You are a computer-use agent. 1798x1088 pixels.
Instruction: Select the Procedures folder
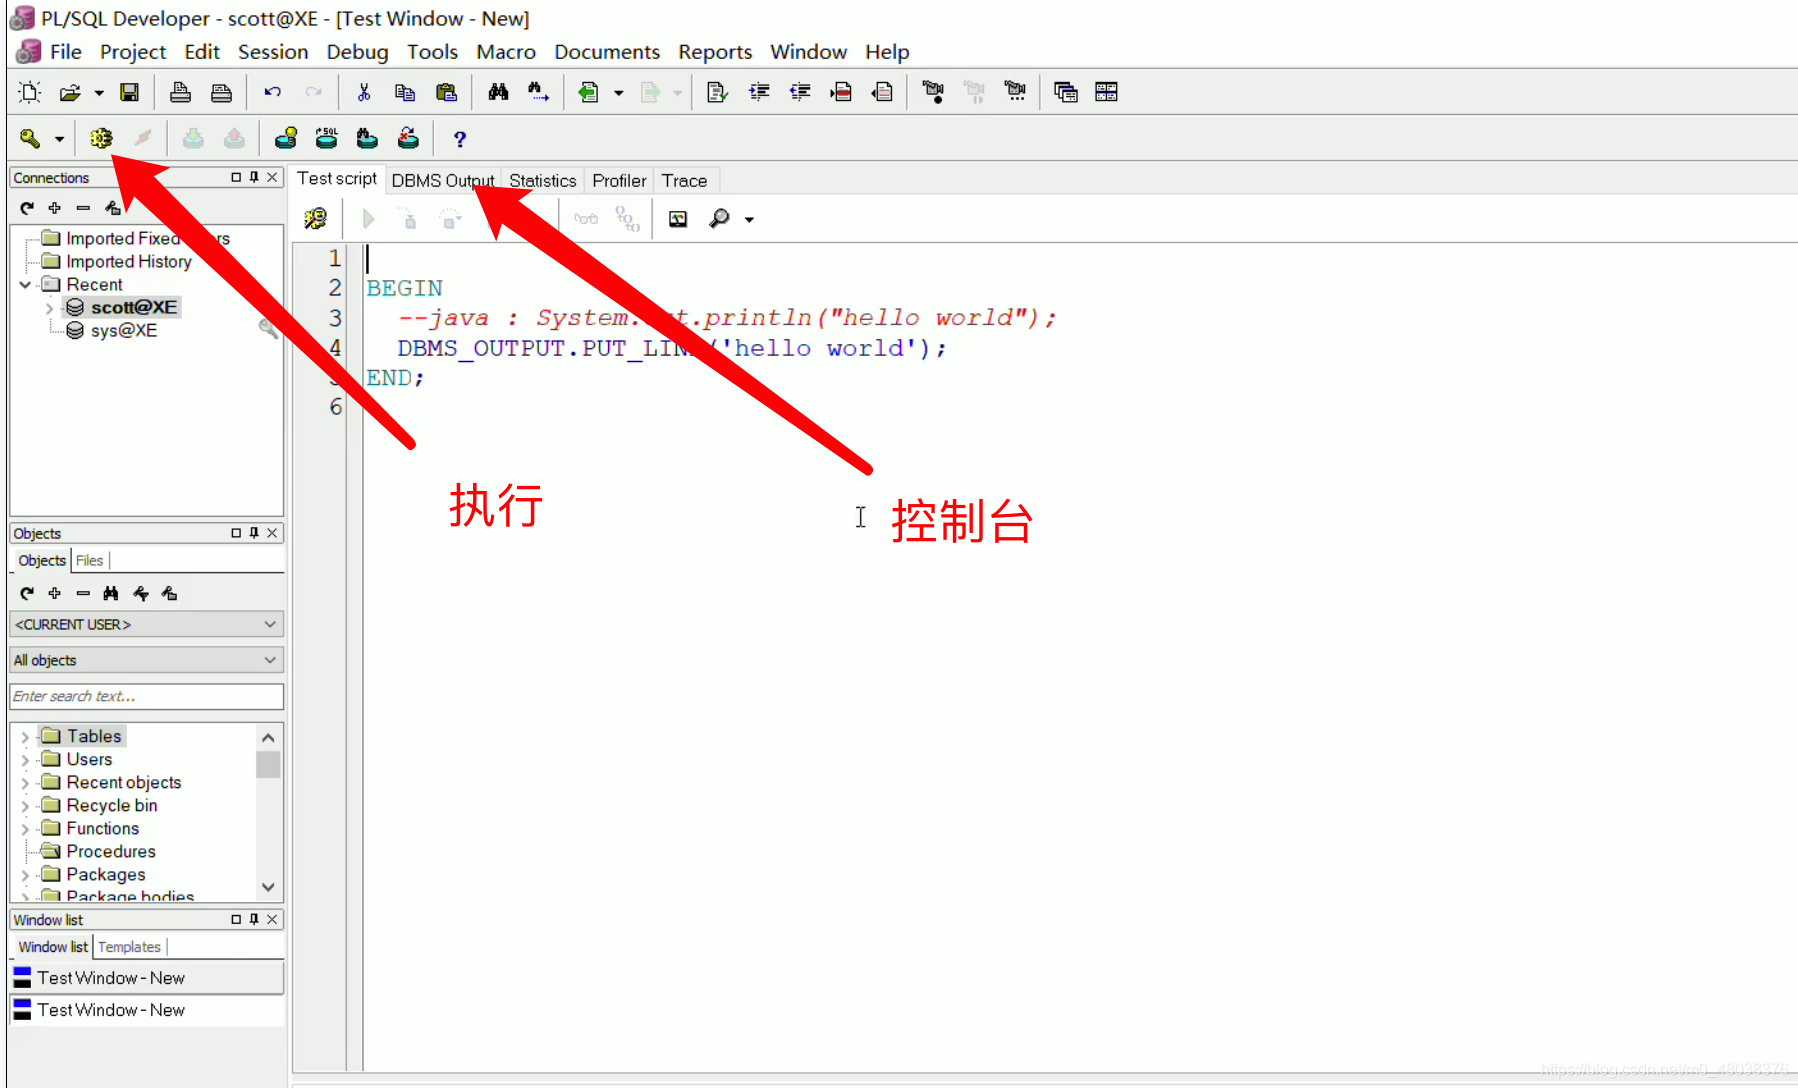[x=111, y=852]
